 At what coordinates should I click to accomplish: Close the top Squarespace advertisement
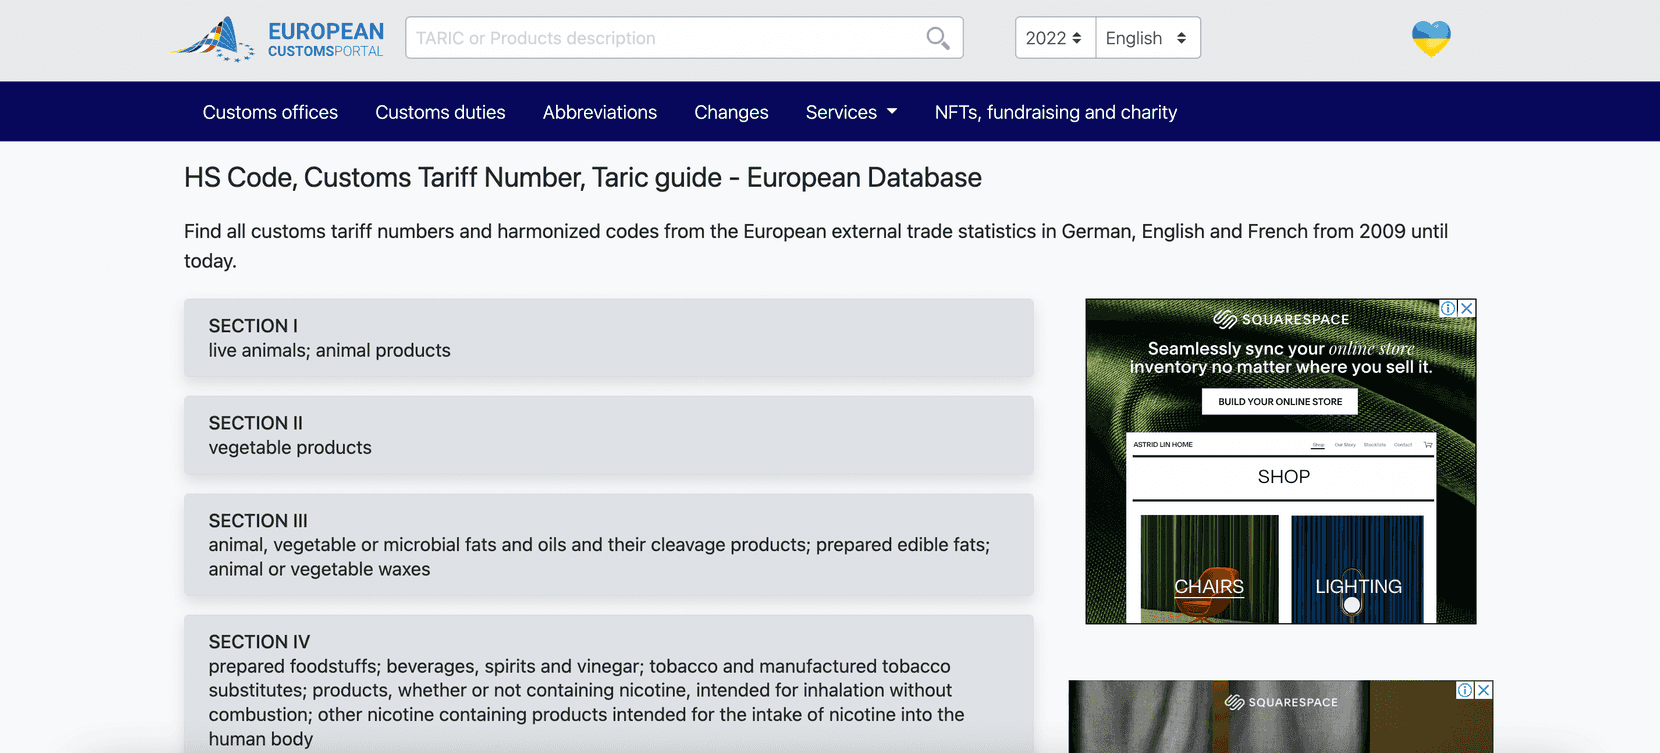click(1466, 308)
